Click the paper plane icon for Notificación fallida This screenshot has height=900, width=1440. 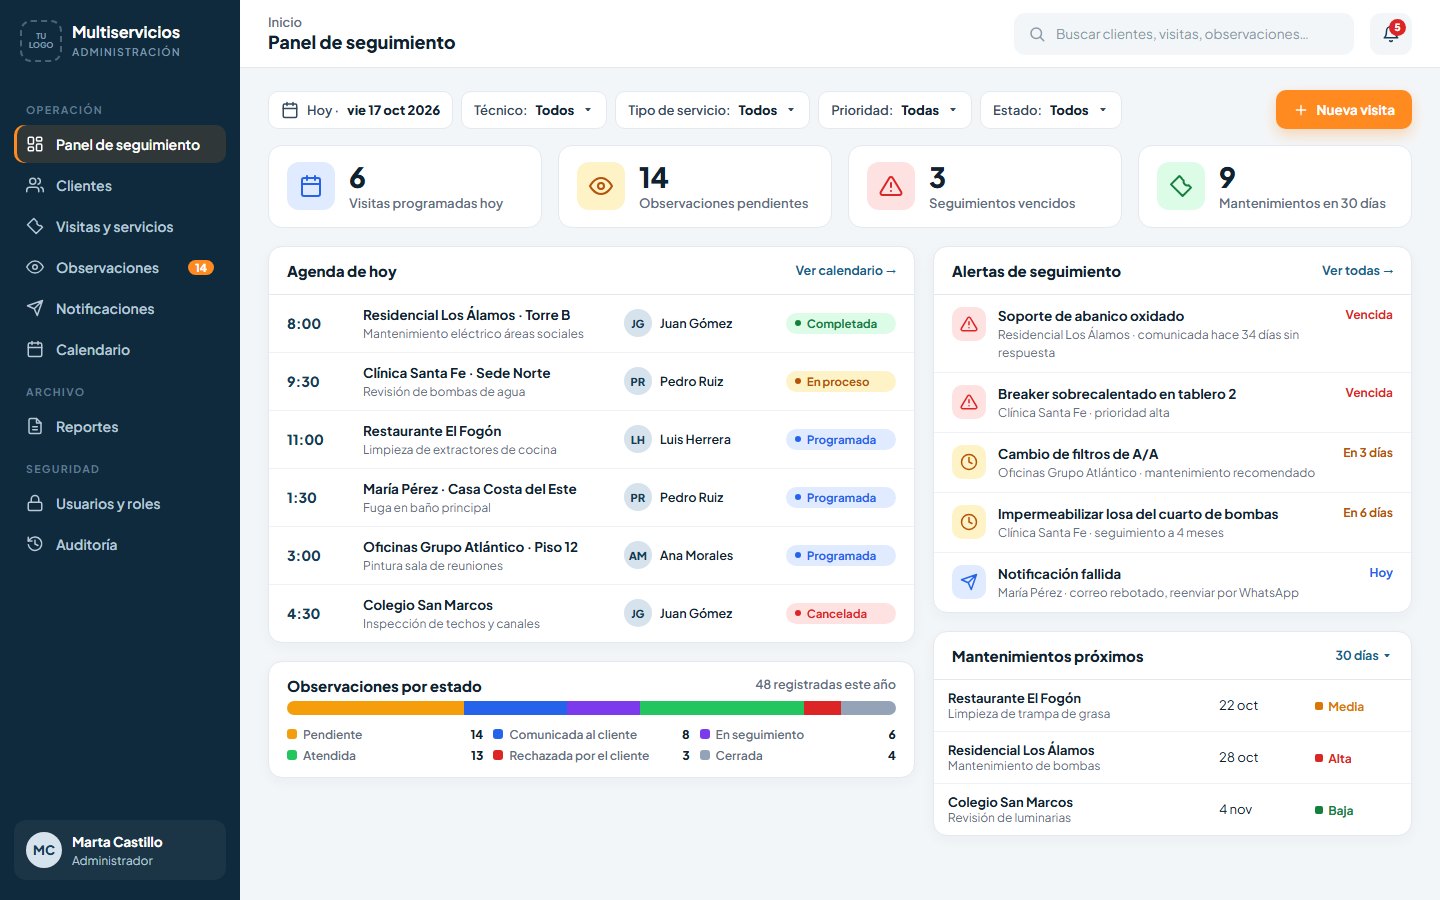point(969,582)
